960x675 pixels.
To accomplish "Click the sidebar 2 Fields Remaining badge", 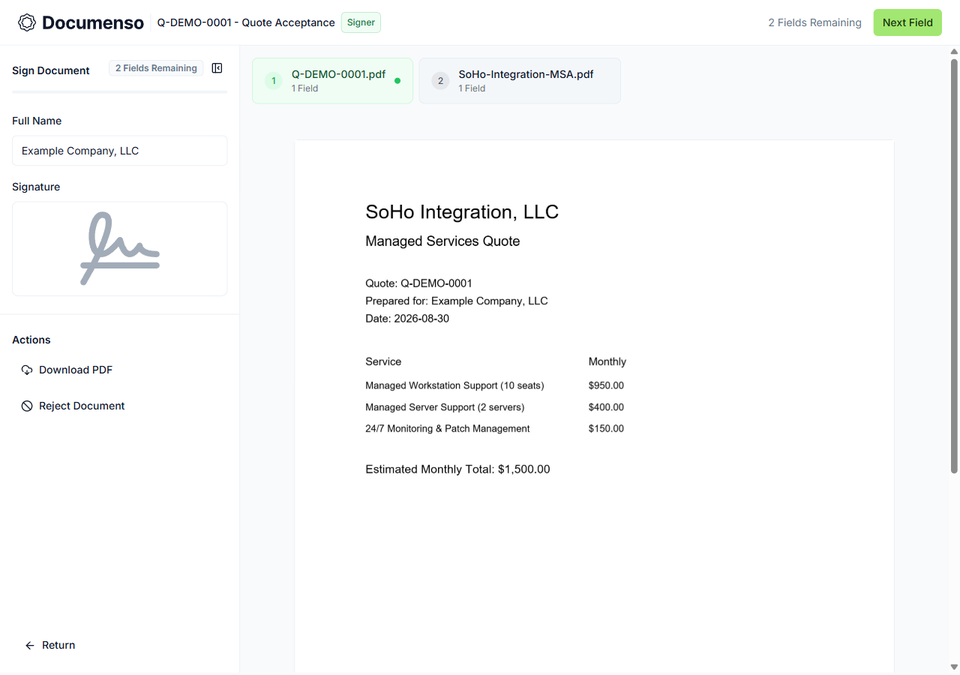I will [x=156, y=68].
